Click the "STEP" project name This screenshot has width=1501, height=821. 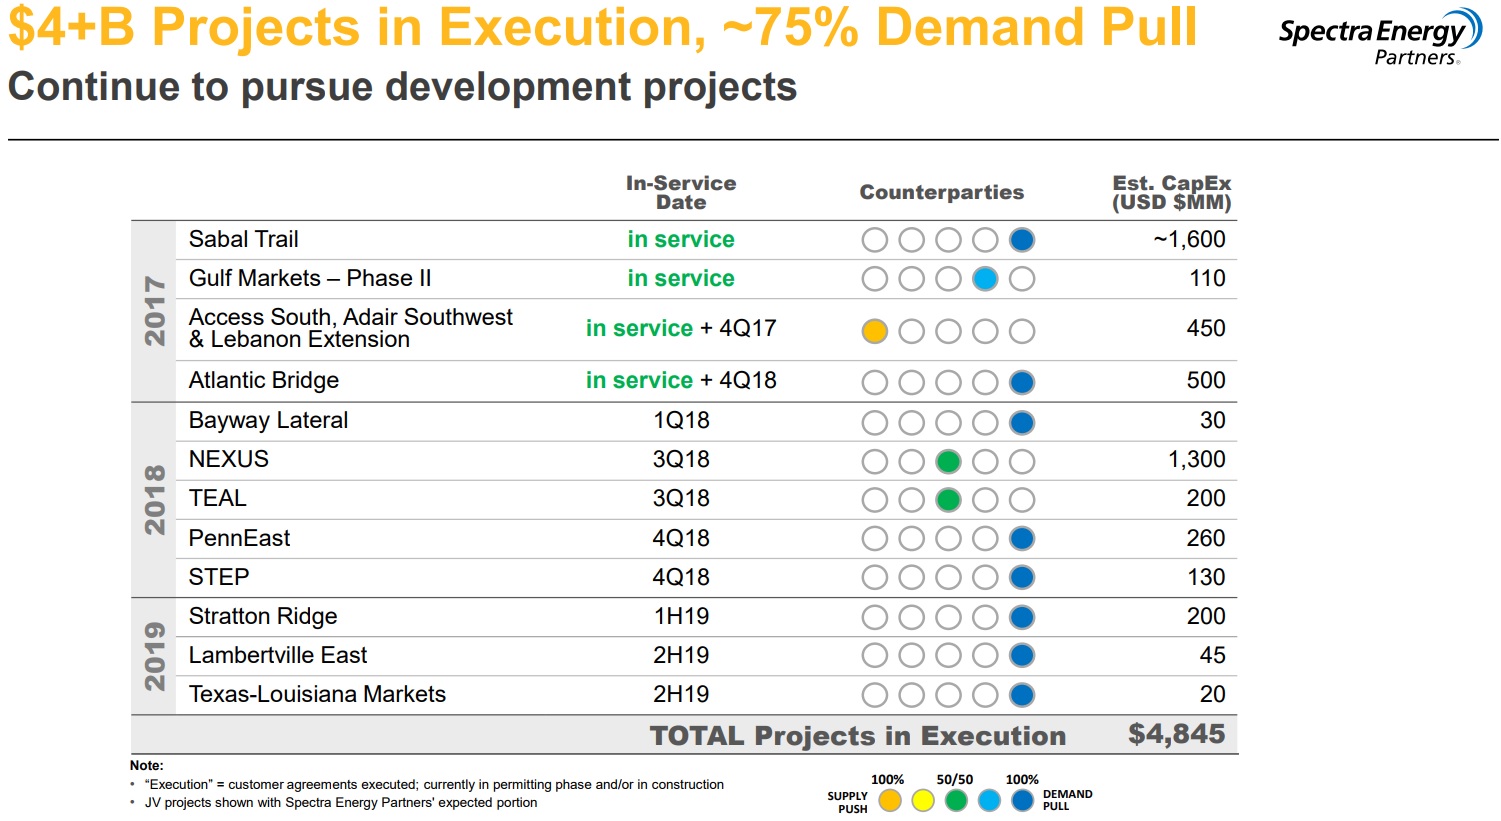pos(219,577)
